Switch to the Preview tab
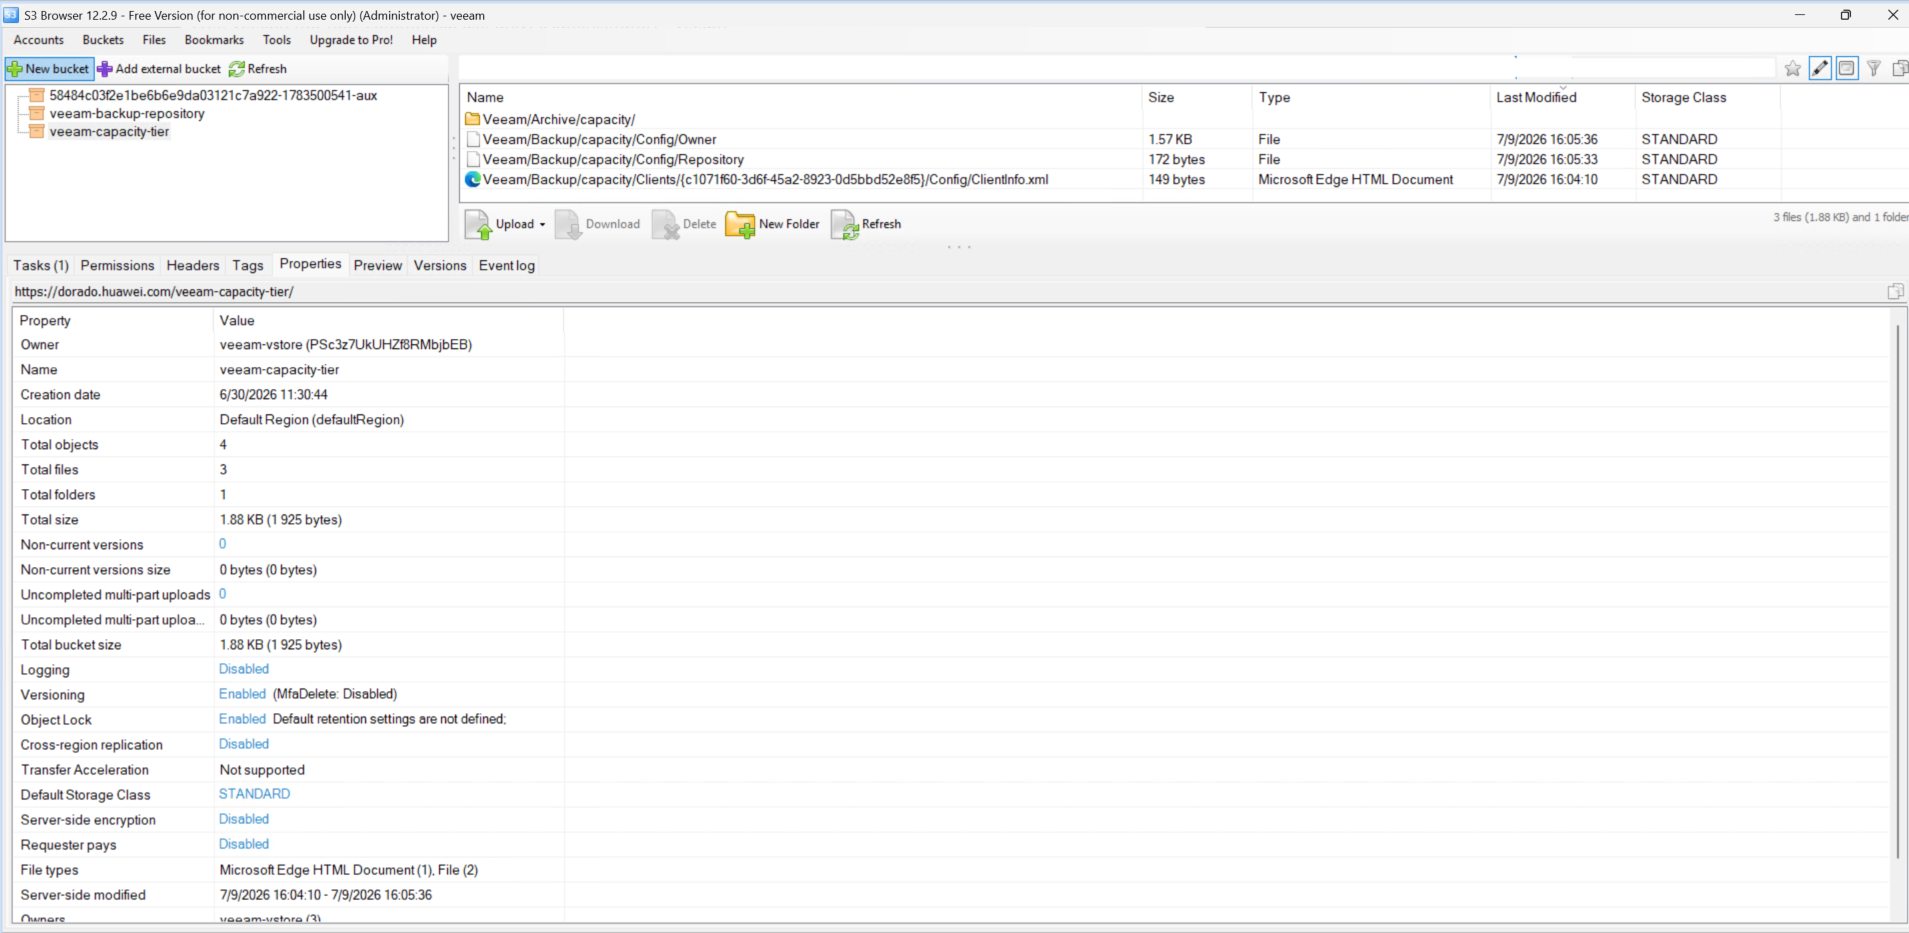Screen dimensions: 1909x933 pyautogui.click(x=378, y=265)
